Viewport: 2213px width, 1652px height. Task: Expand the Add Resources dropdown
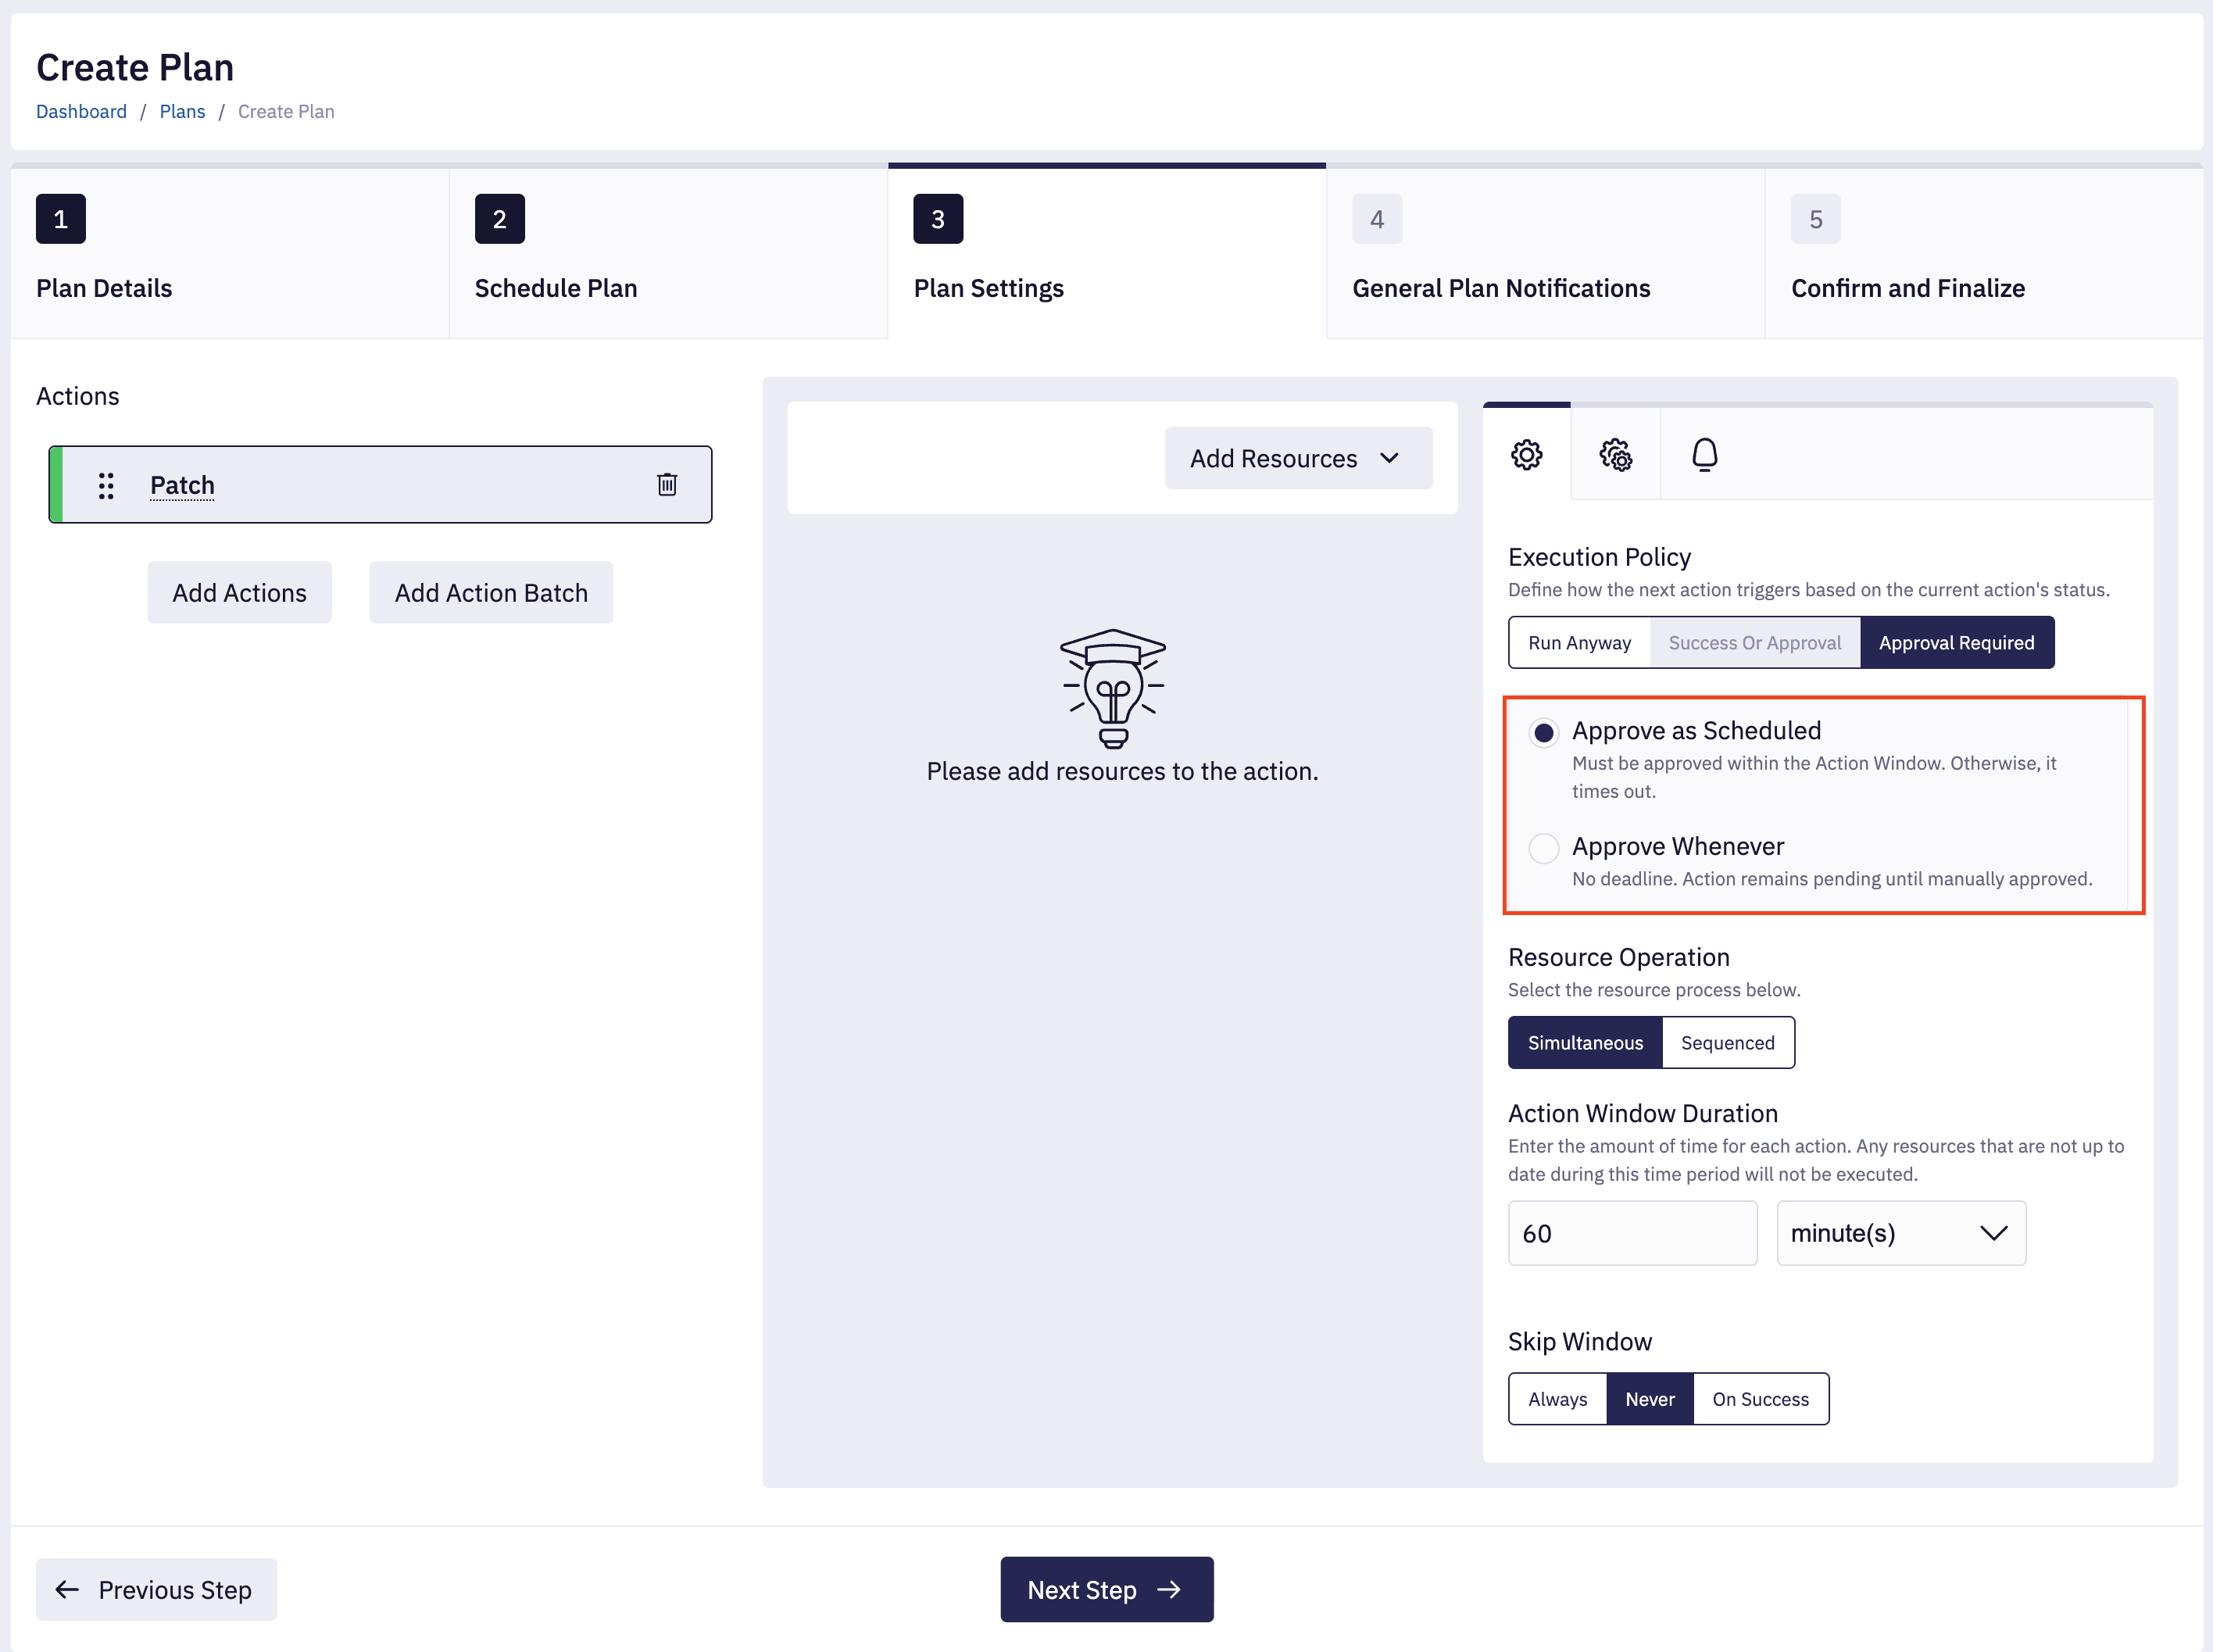point(1298,458)
